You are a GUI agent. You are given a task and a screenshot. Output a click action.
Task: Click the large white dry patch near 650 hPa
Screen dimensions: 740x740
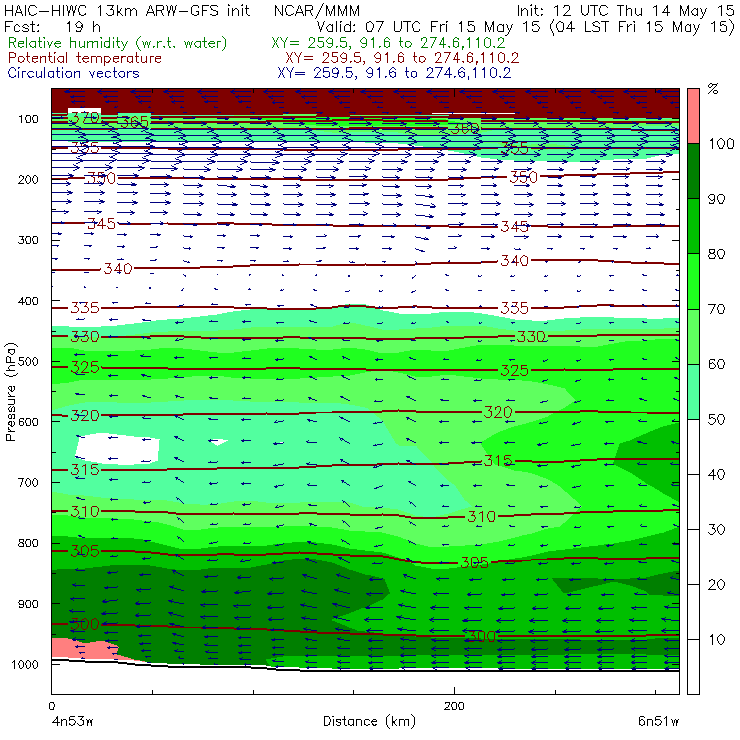117,449
